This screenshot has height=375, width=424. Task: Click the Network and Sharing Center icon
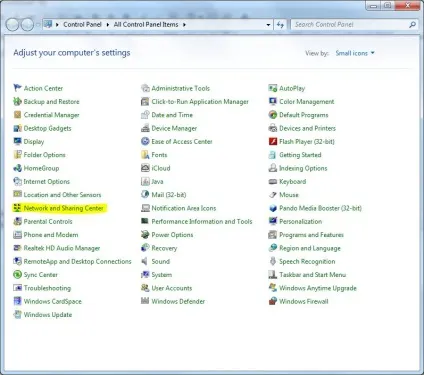(17, 208)
